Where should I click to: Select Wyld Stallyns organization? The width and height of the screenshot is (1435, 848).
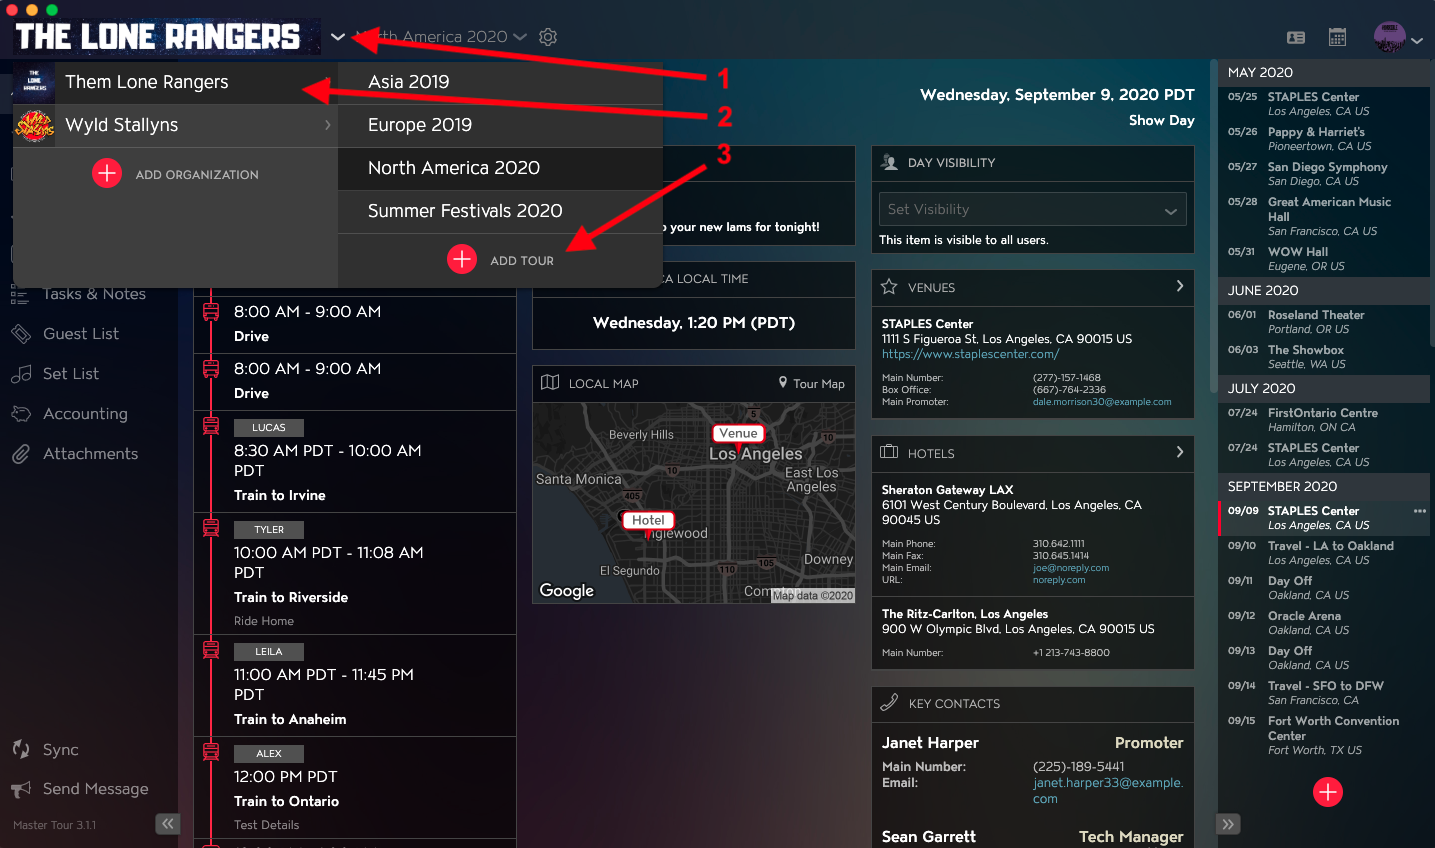[x=174, y=125]
